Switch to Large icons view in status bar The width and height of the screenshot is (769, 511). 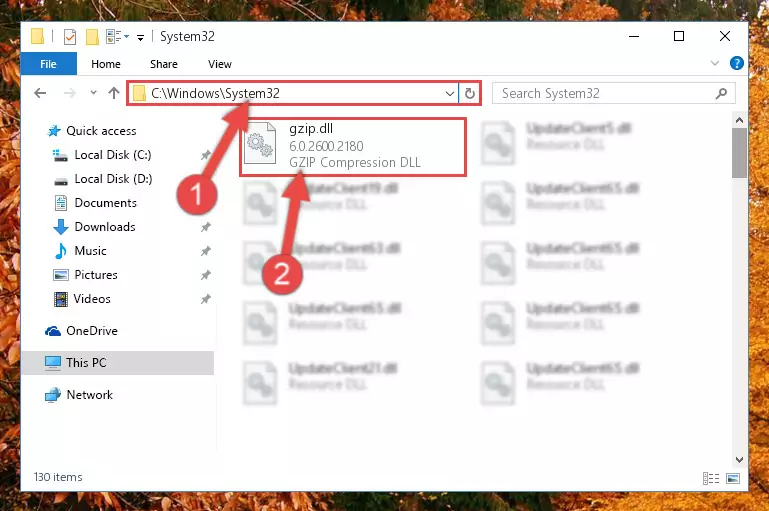coord(733,478)
